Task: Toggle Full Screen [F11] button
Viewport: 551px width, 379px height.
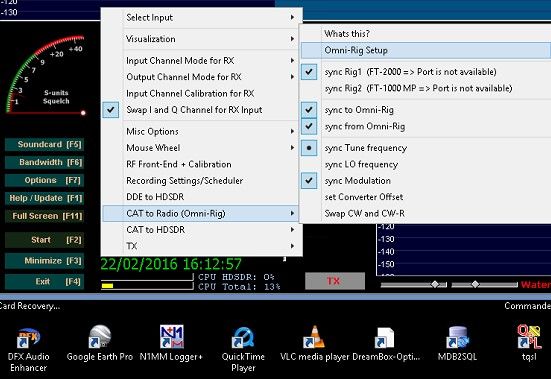Action: [x=45, y=216]
